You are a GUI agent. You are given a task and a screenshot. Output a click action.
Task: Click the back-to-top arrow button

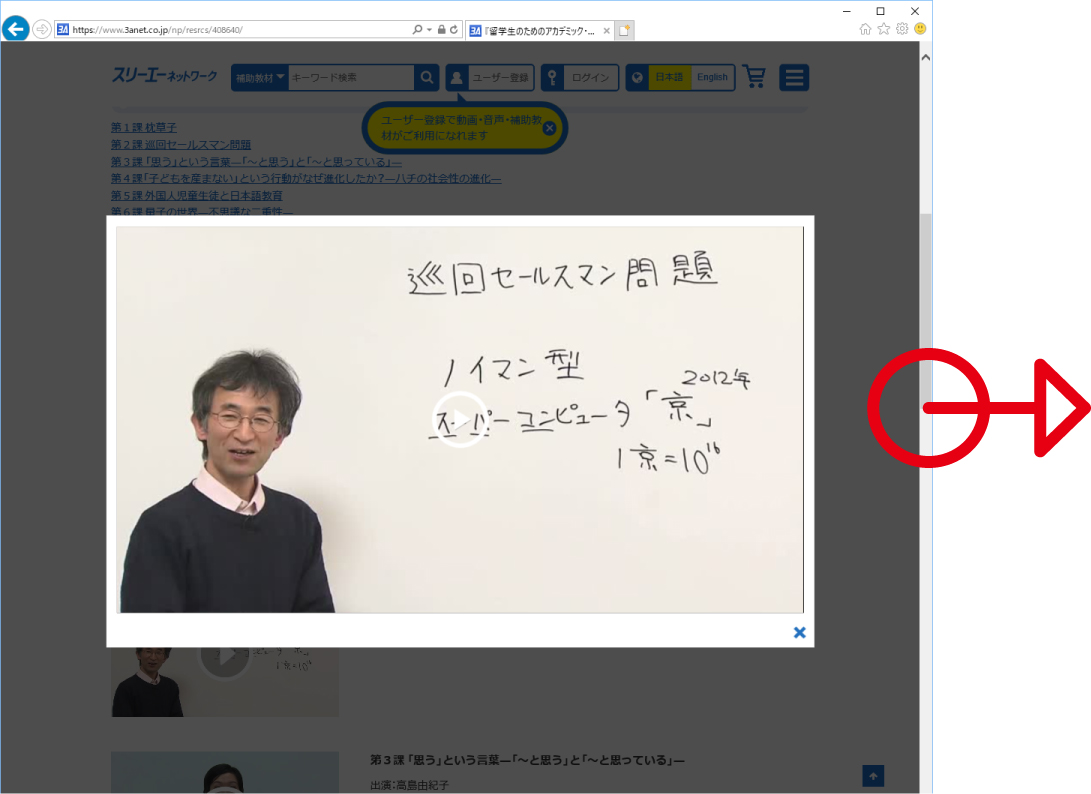click(873, 776)
